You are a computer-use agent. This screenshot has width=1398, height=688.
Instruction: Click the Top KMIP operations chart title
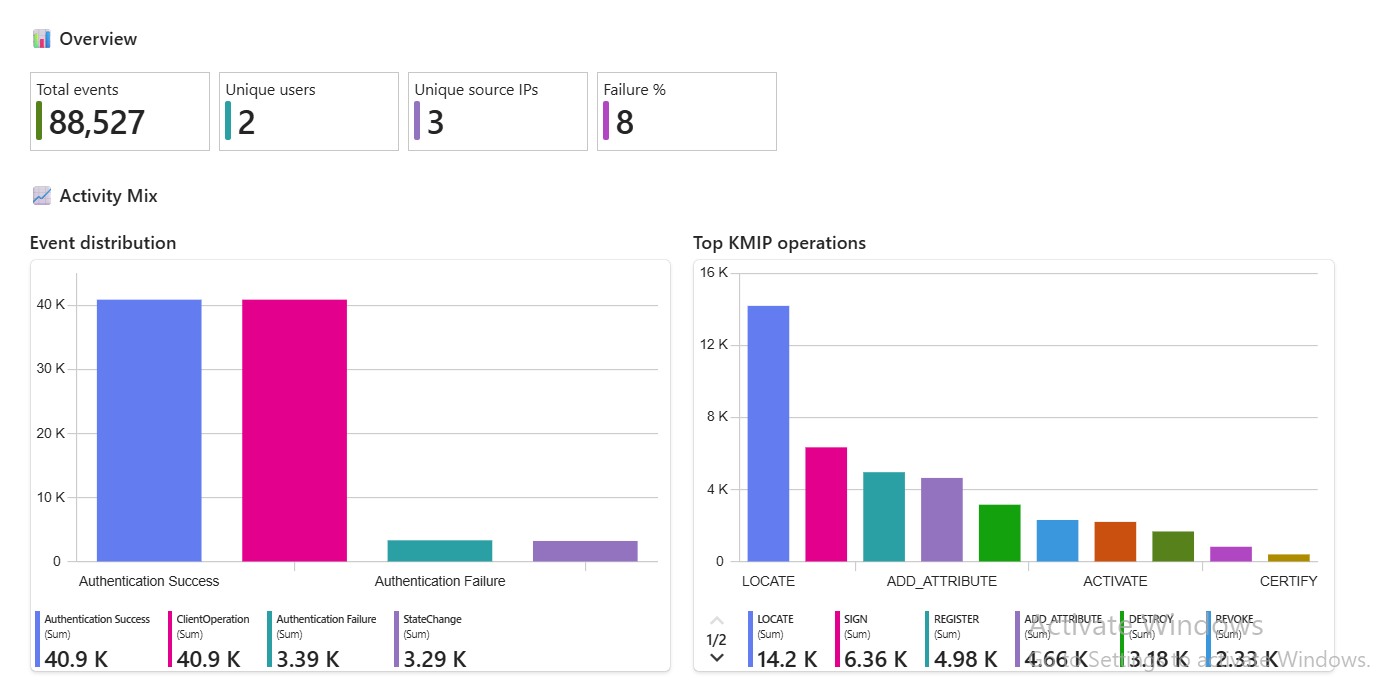click(x=780, y=243)
